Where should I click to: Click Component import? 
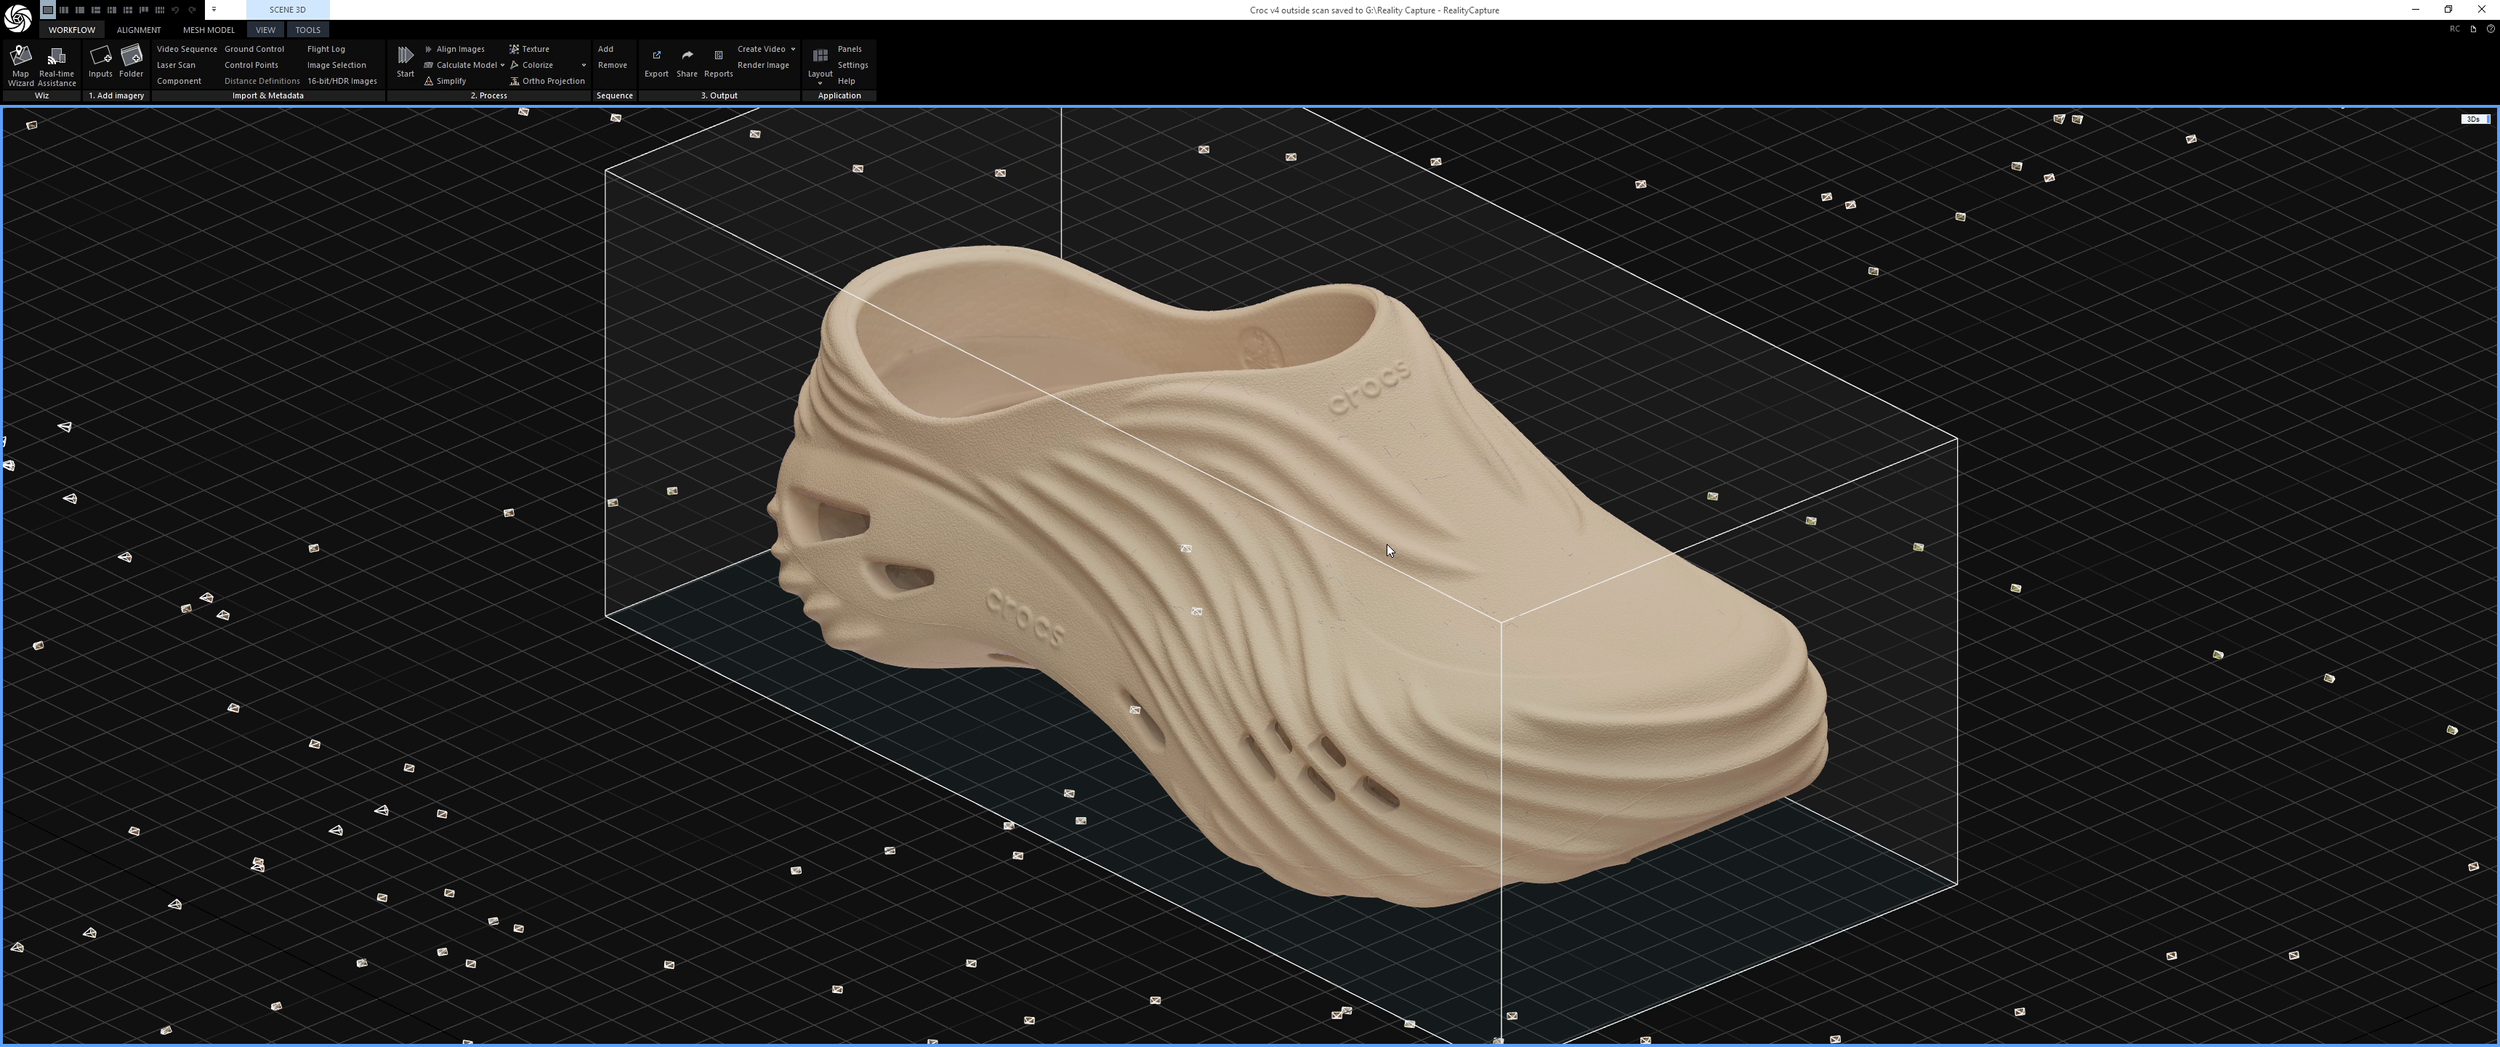tap(179, 81)
